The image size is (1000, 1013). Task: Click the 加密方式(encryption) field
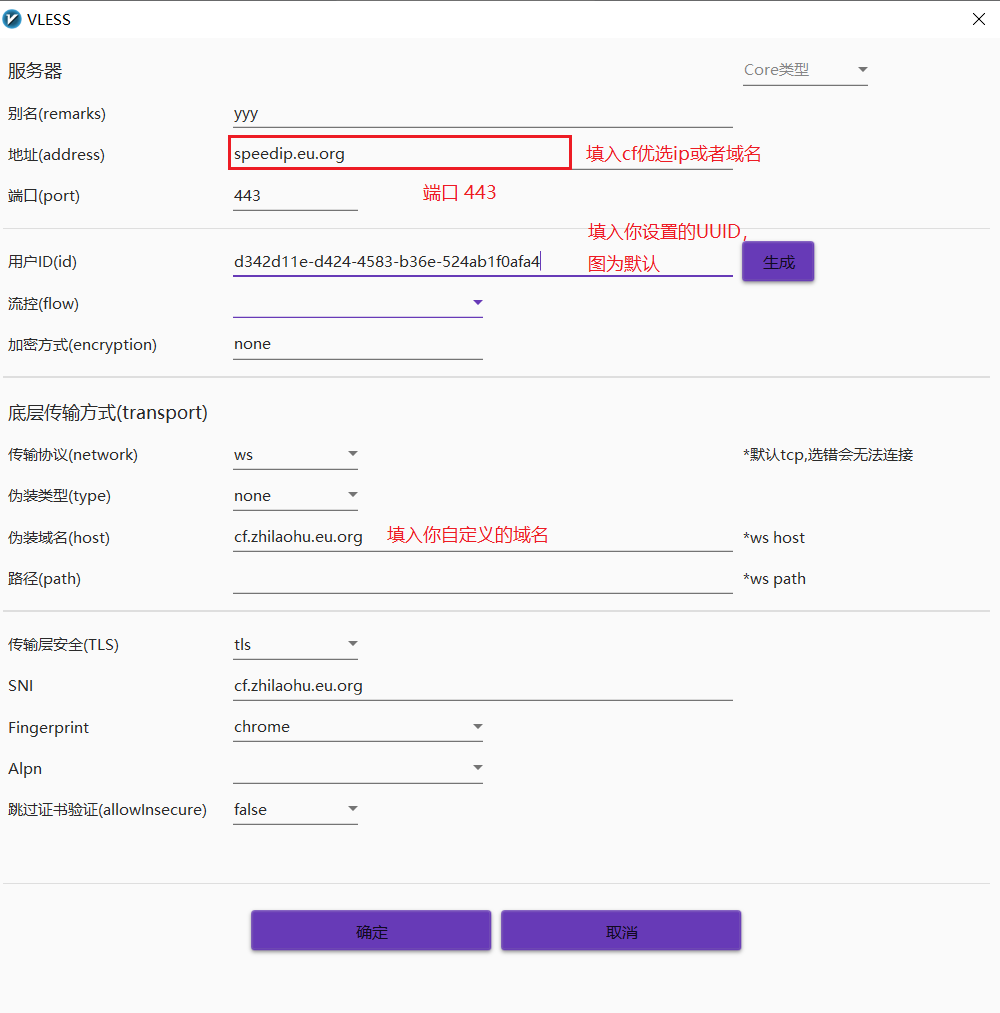357,344
